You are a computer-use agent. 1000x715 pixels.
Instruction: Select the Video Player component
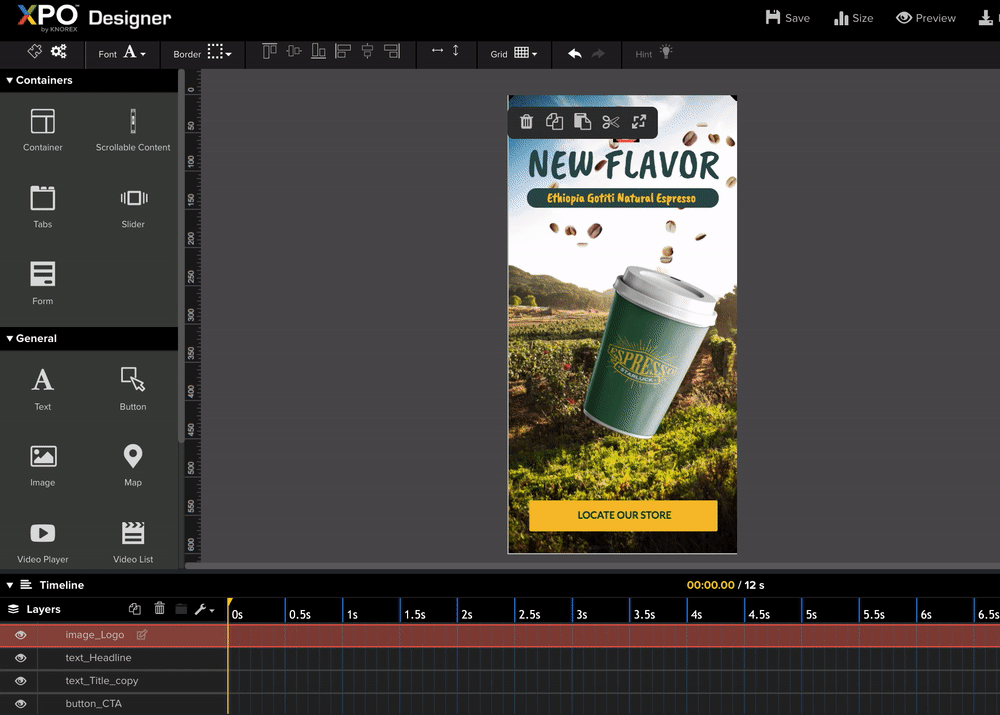tap(43, 543)
